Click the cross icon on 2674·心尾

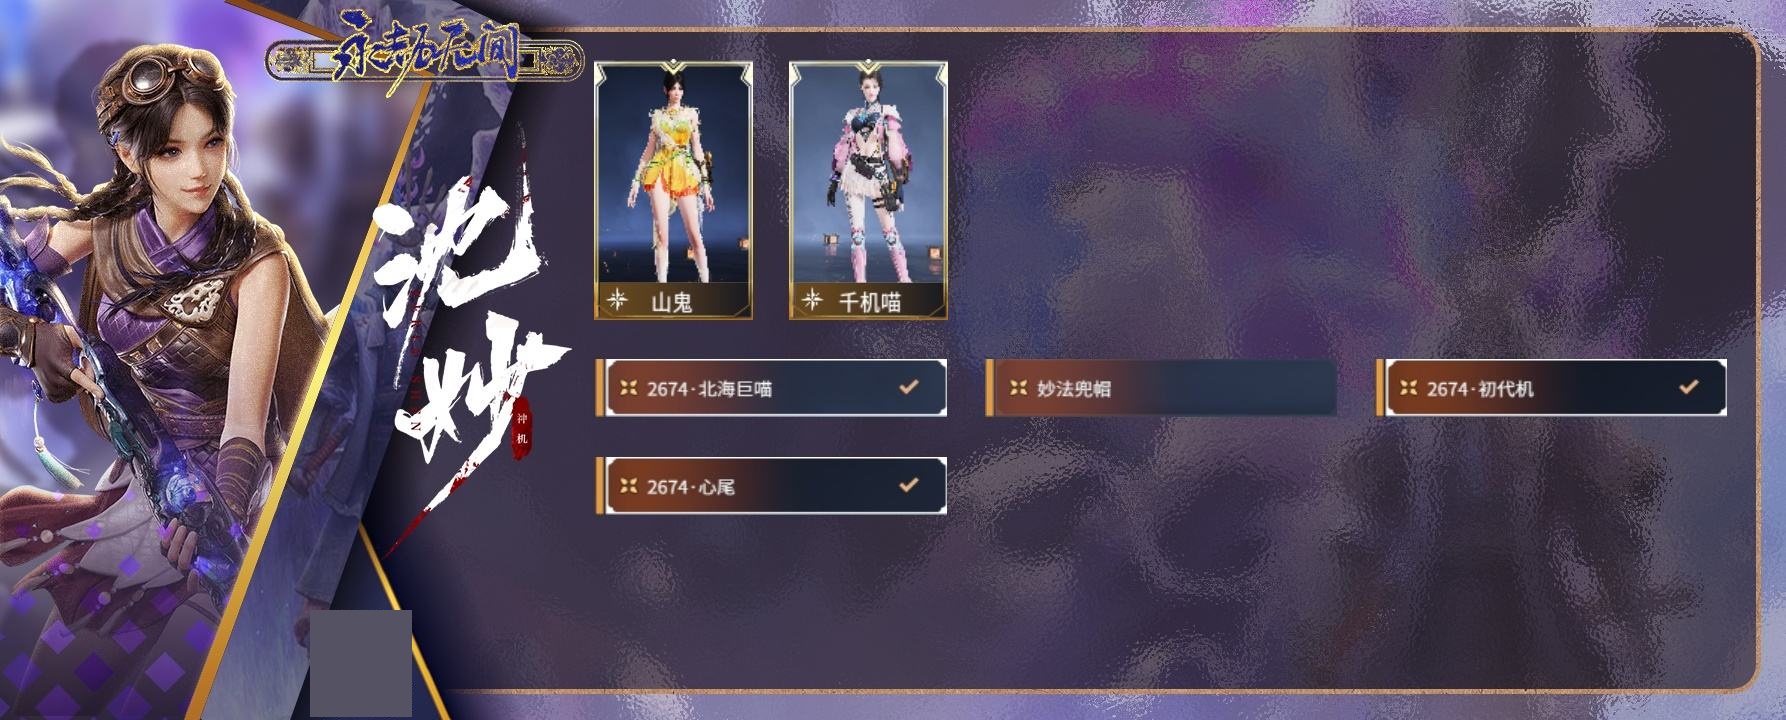(628, 486)
